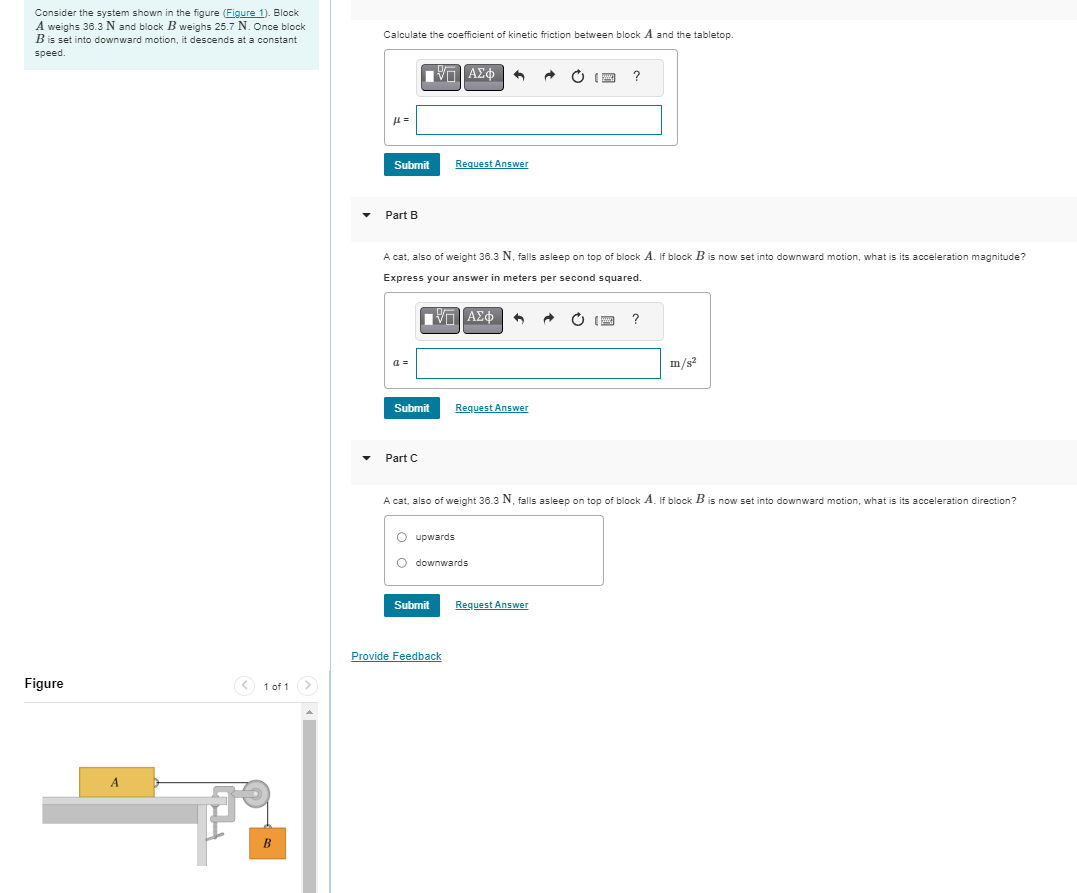Open keyboard shortcuts icon in Part A toolbar

pos(606,77)
